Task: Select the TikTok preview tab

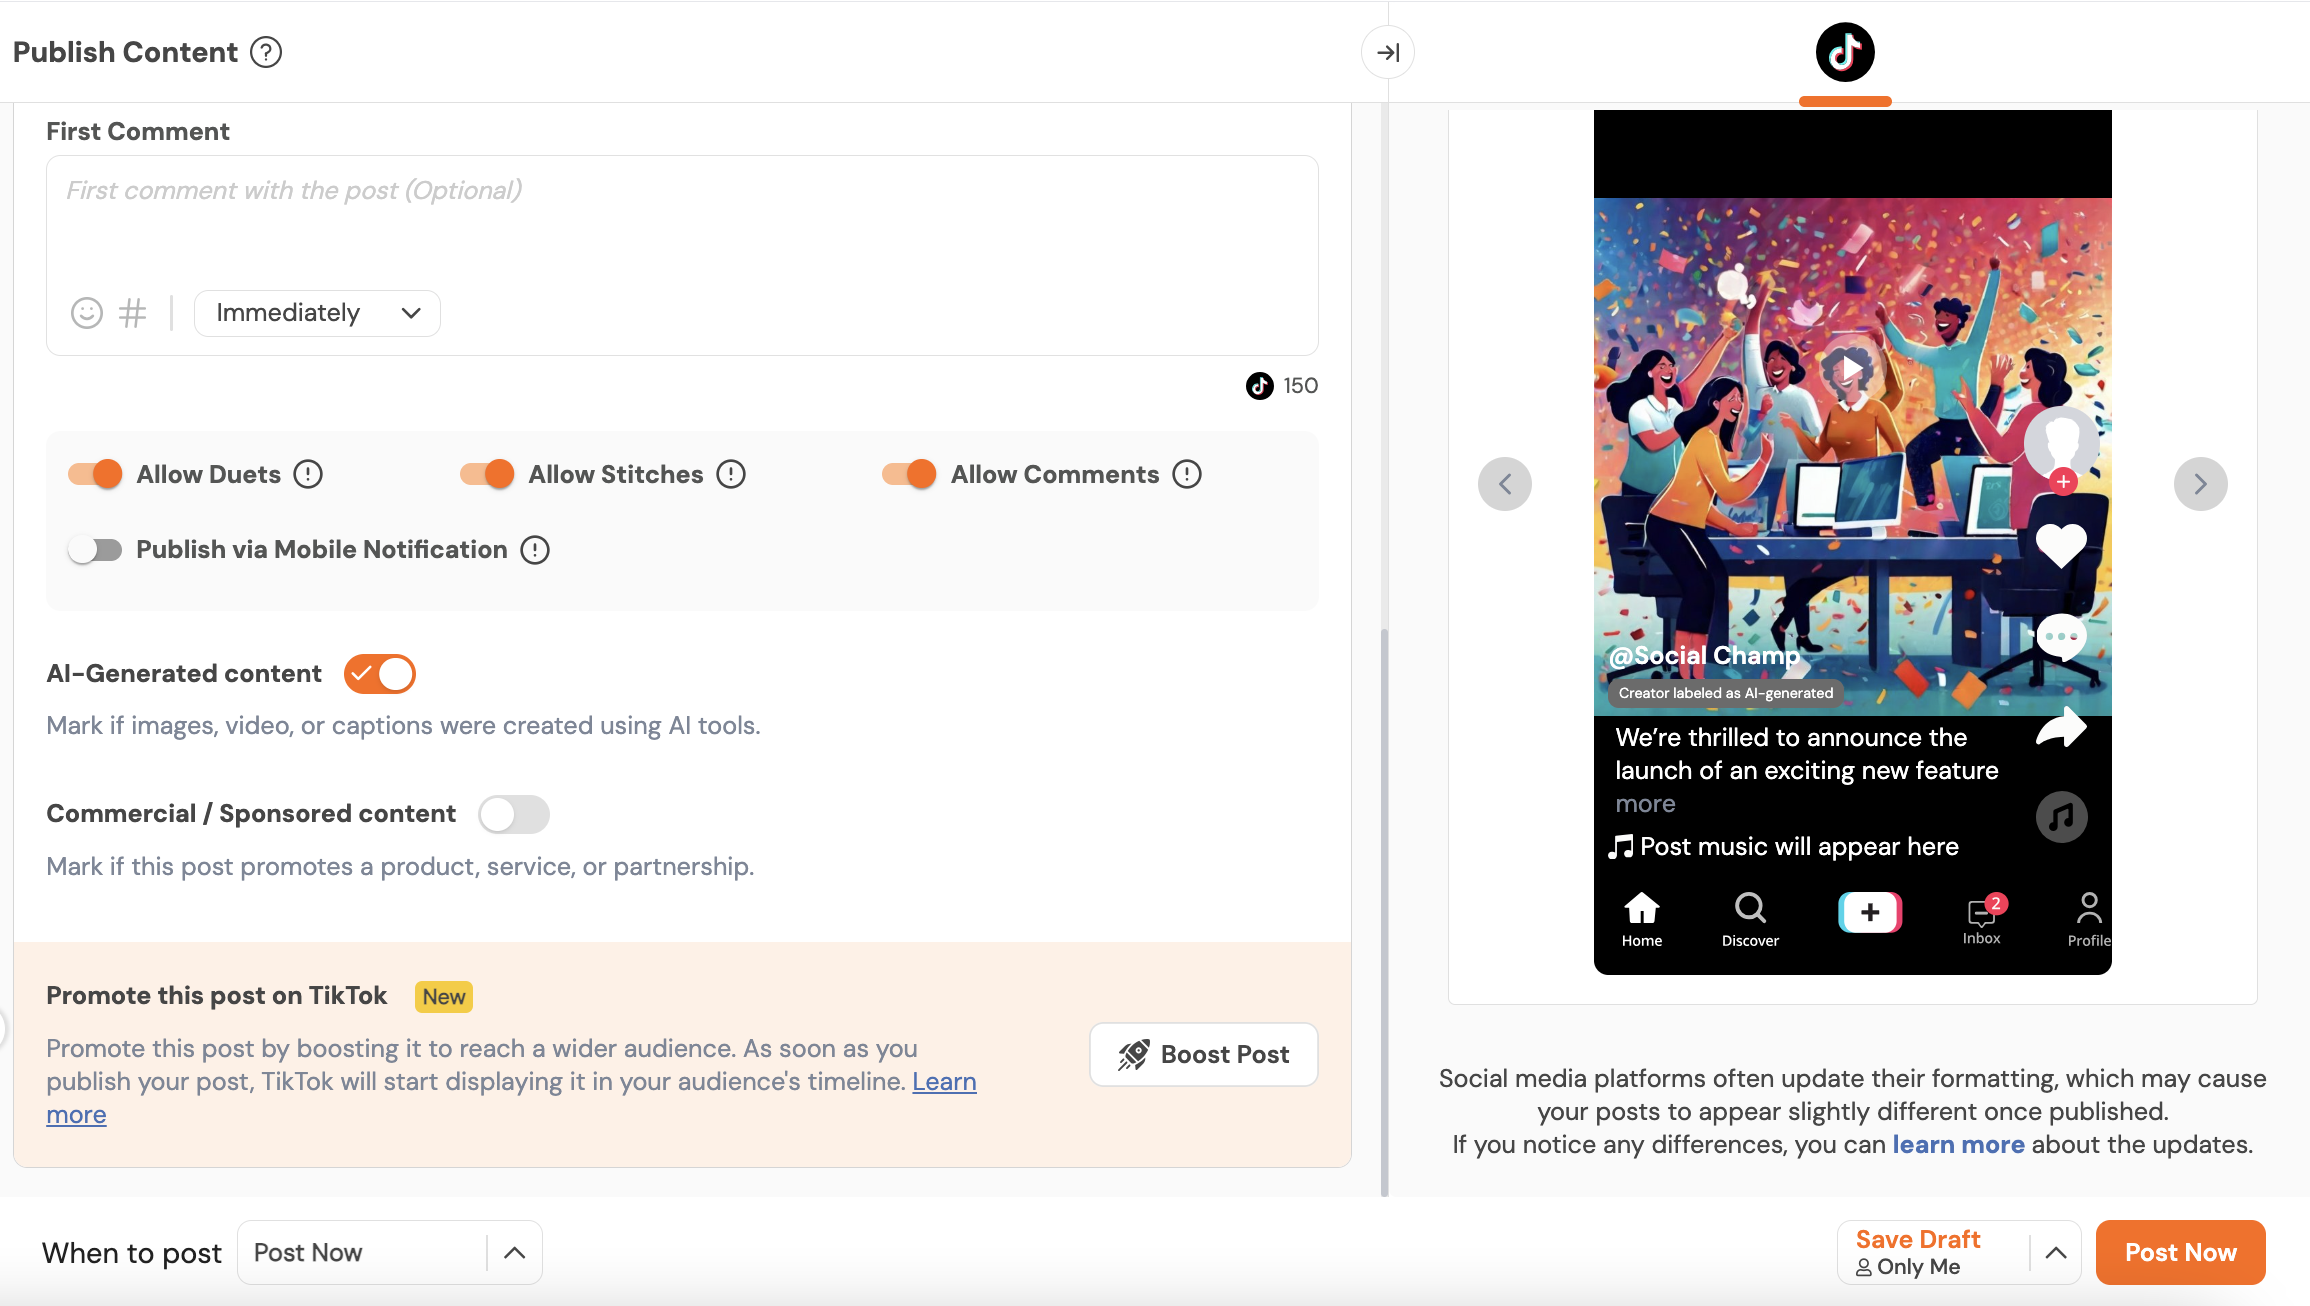Action: click(1845, 52)
